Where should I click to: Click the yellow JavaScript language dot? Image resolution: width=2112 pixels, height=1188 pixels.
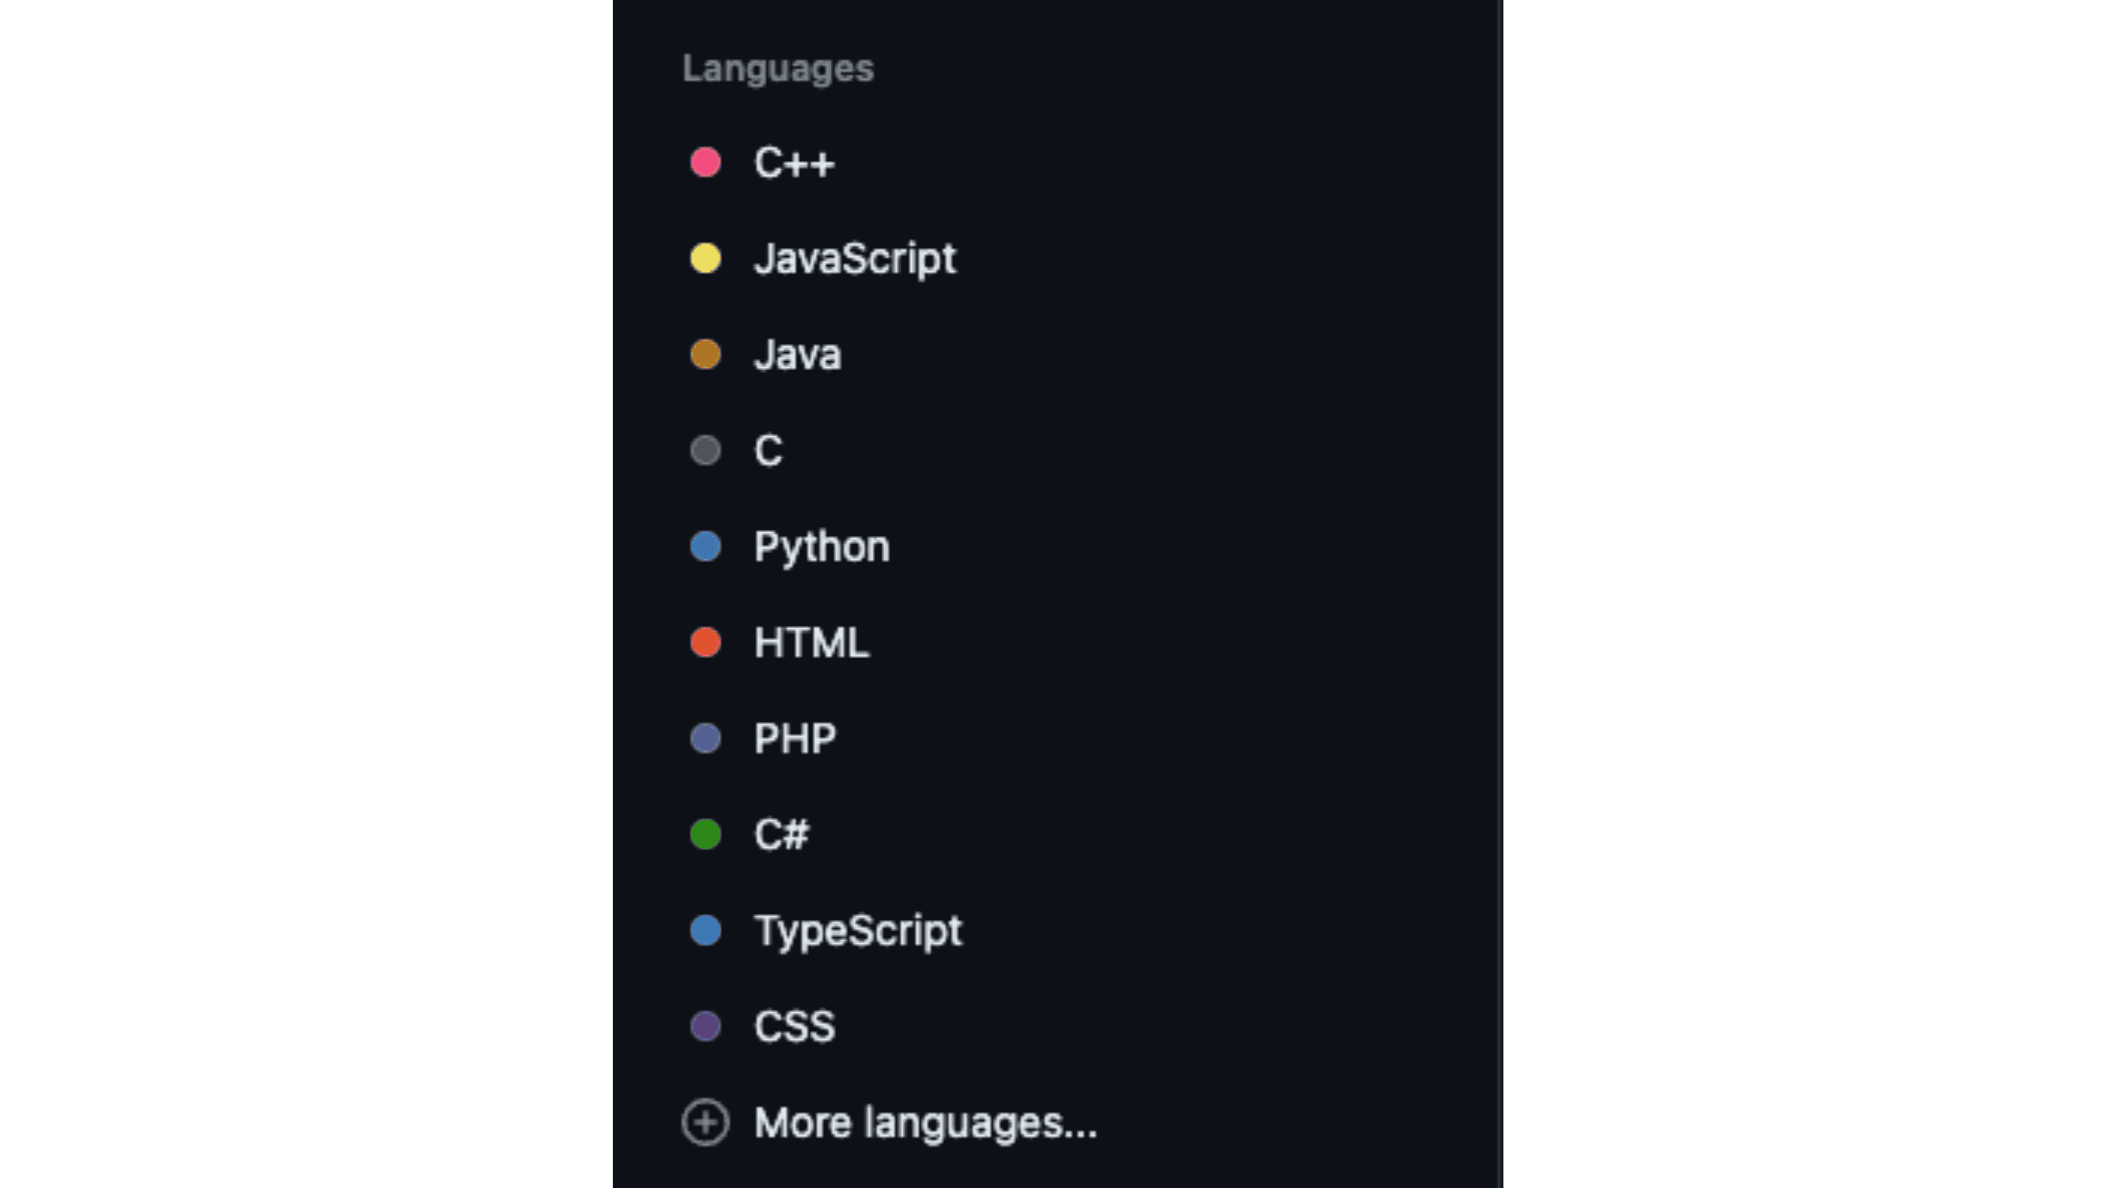pos(706,258)
